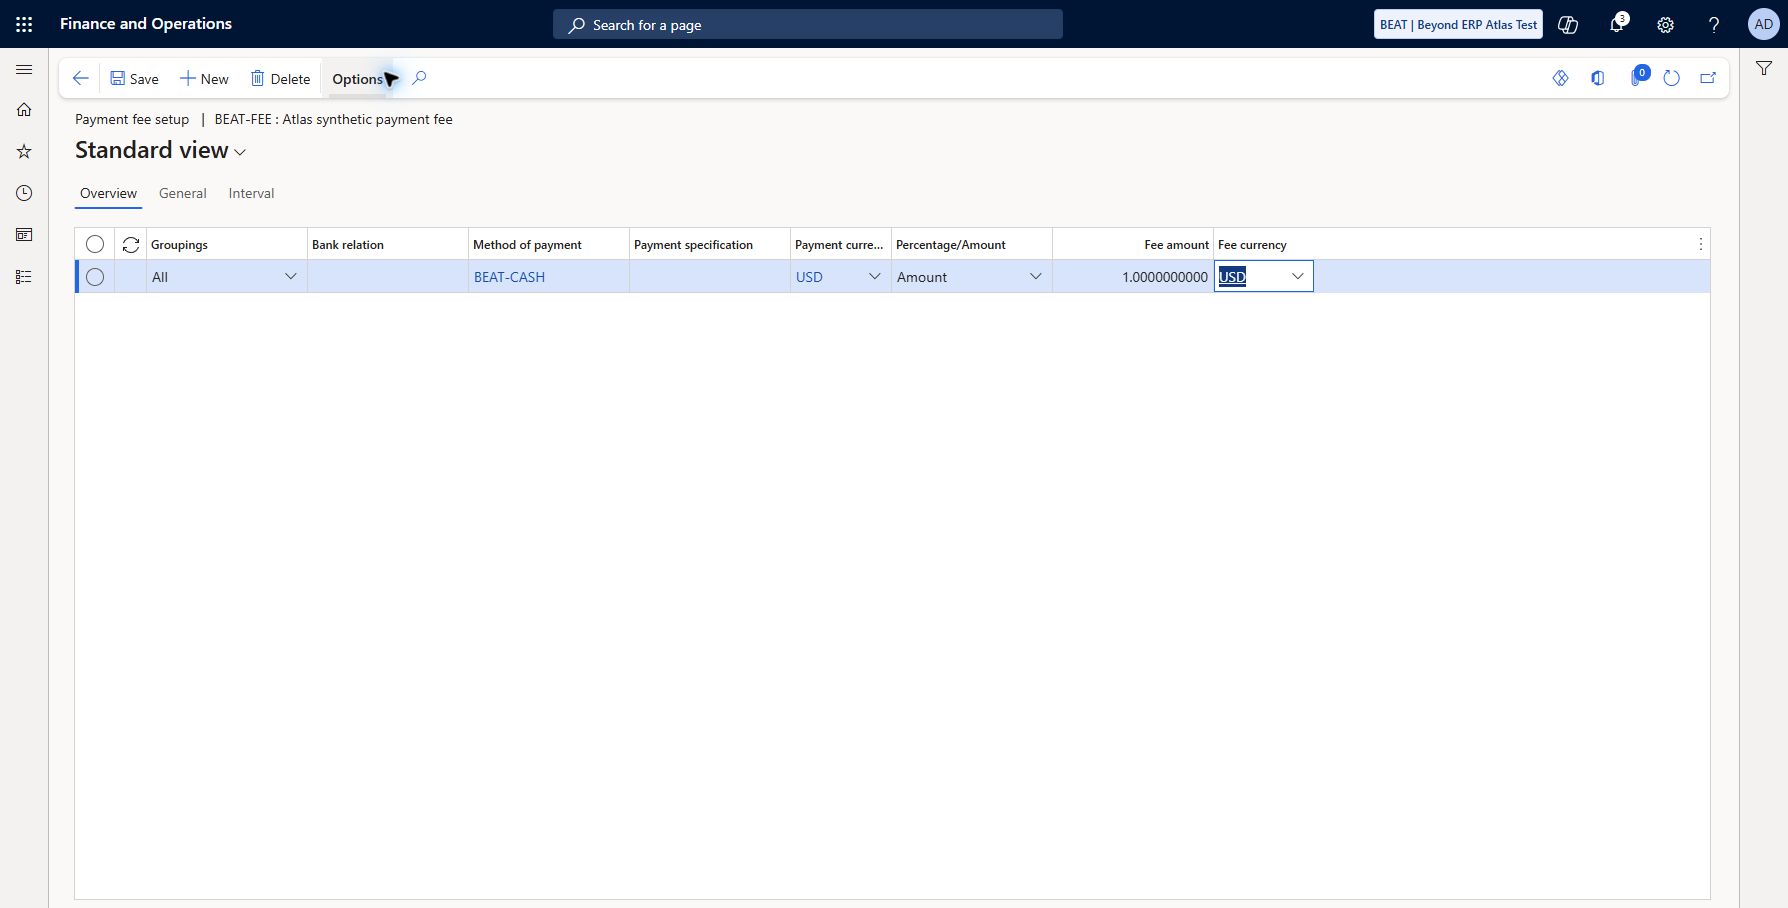This screenshot has width=1788, height=908.
Task: Open filter pane funnel icon
Action: point(1764,68)
